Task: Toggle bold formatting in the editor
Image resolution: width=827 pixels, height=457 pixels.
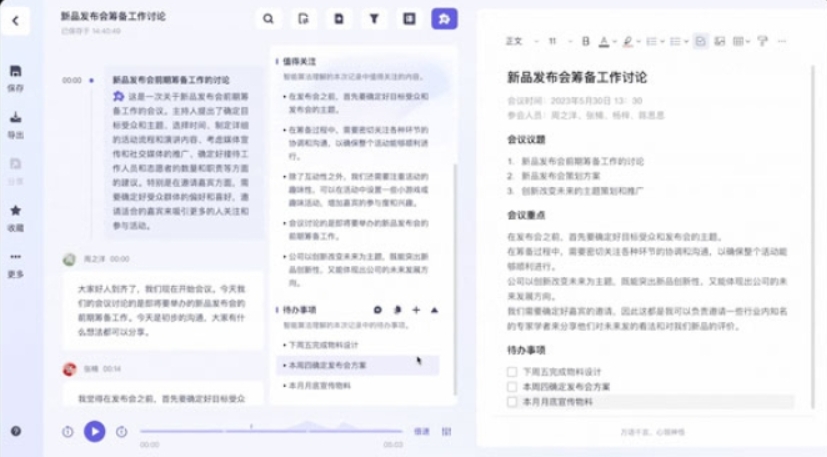Action: 585,41
